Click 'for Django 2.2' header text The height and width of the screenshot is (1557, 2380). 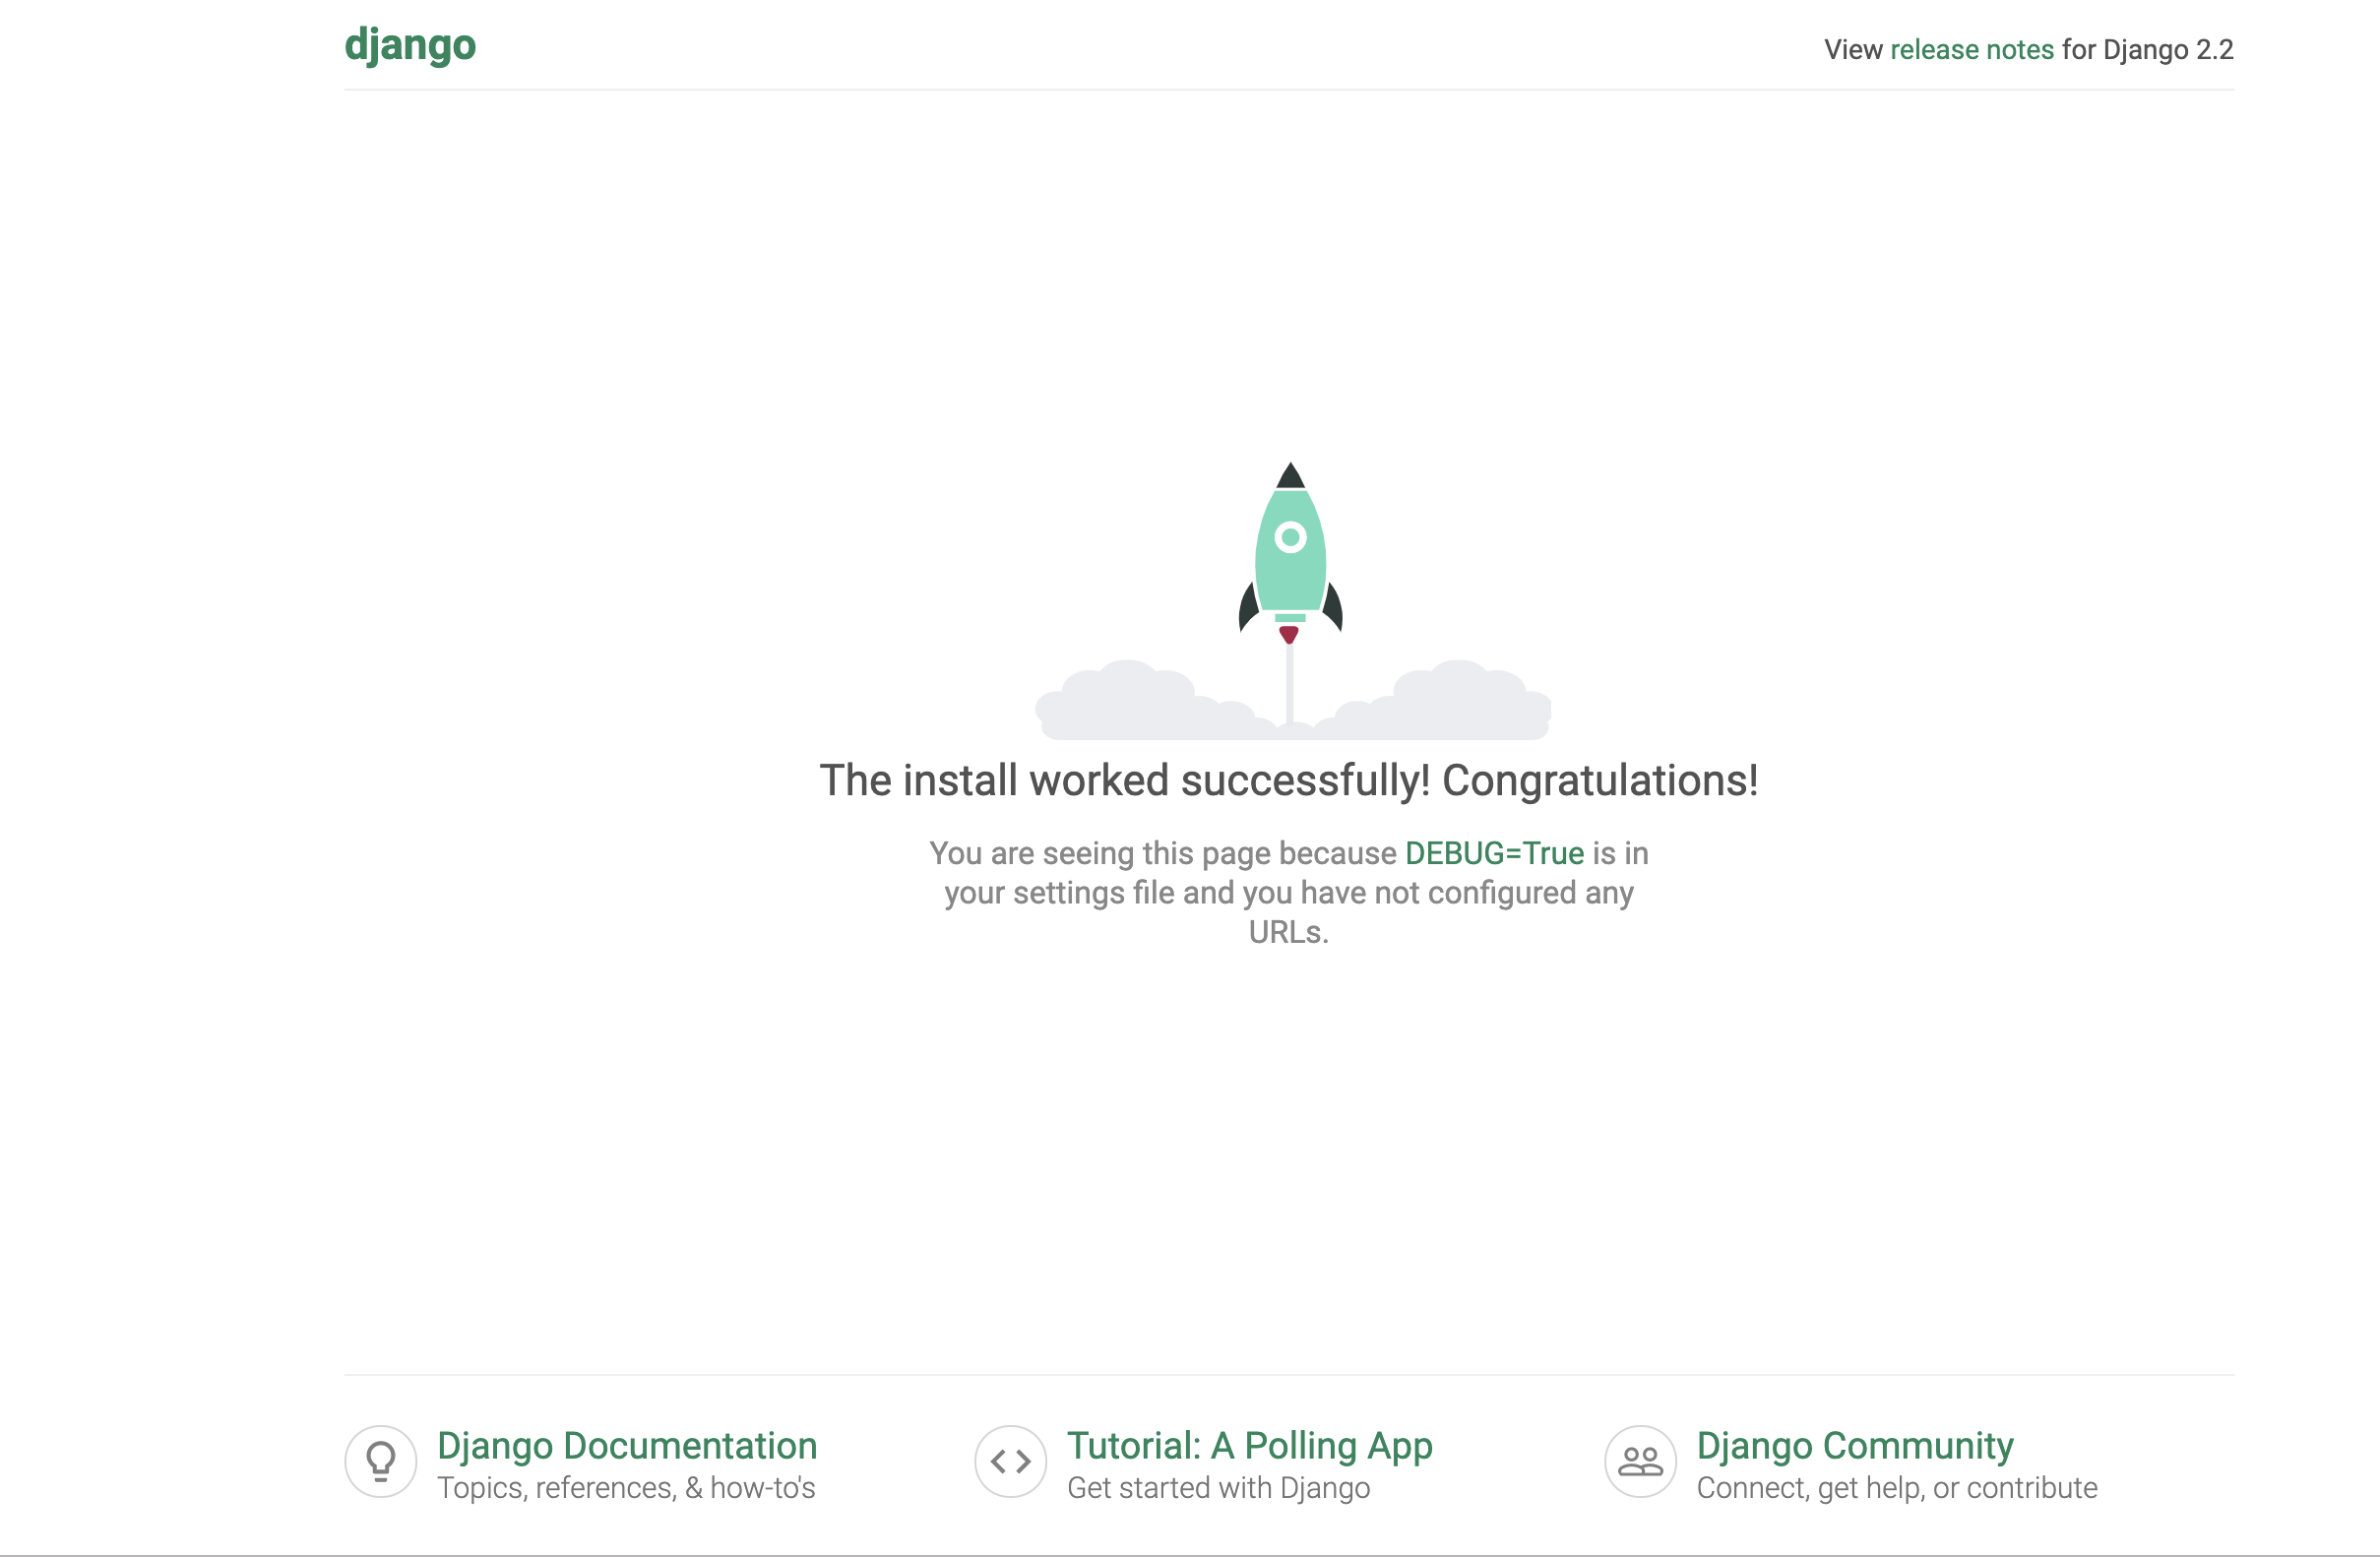[x=2147, y=50]
